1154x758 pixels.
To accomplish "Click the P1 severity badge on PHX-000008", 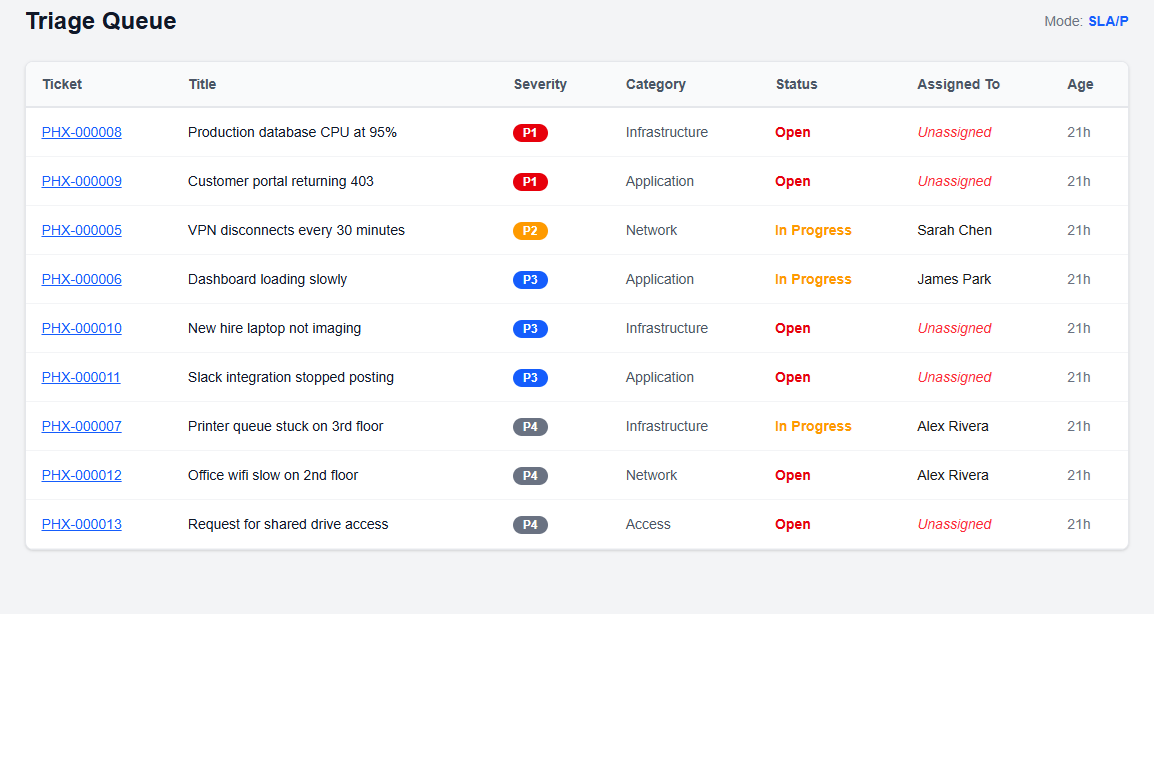I will [530, 132].
